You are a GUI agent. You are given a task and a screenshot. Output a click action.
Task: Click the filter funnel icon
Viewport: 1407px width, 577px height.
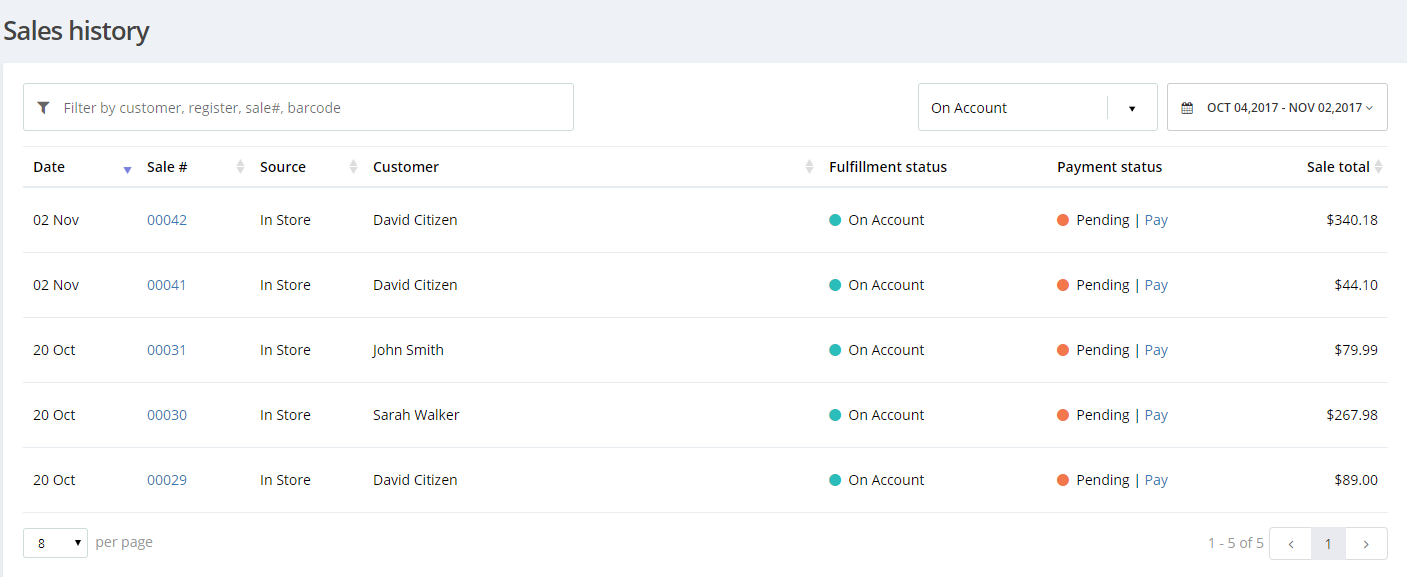(43, 108)
